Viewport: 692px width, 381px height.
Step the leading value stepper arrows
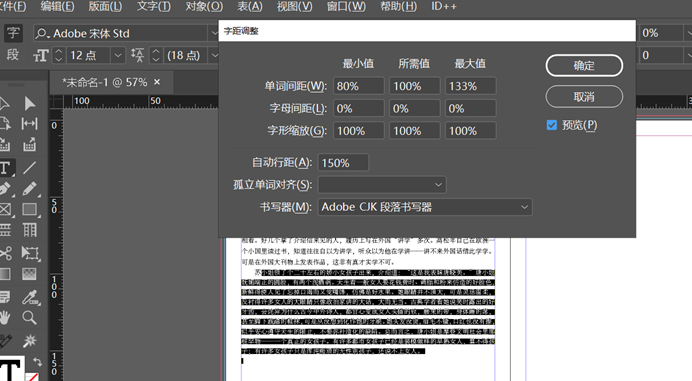155,56
